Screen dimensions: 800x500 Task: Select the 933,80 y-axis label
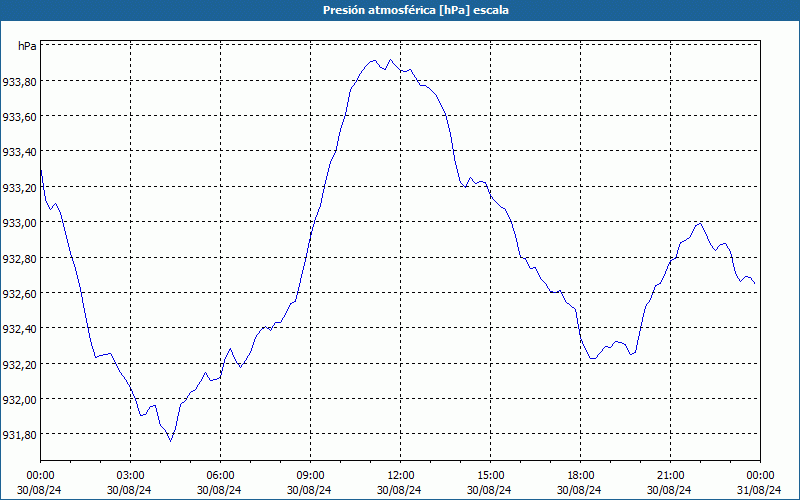click(x=19, y=81)
